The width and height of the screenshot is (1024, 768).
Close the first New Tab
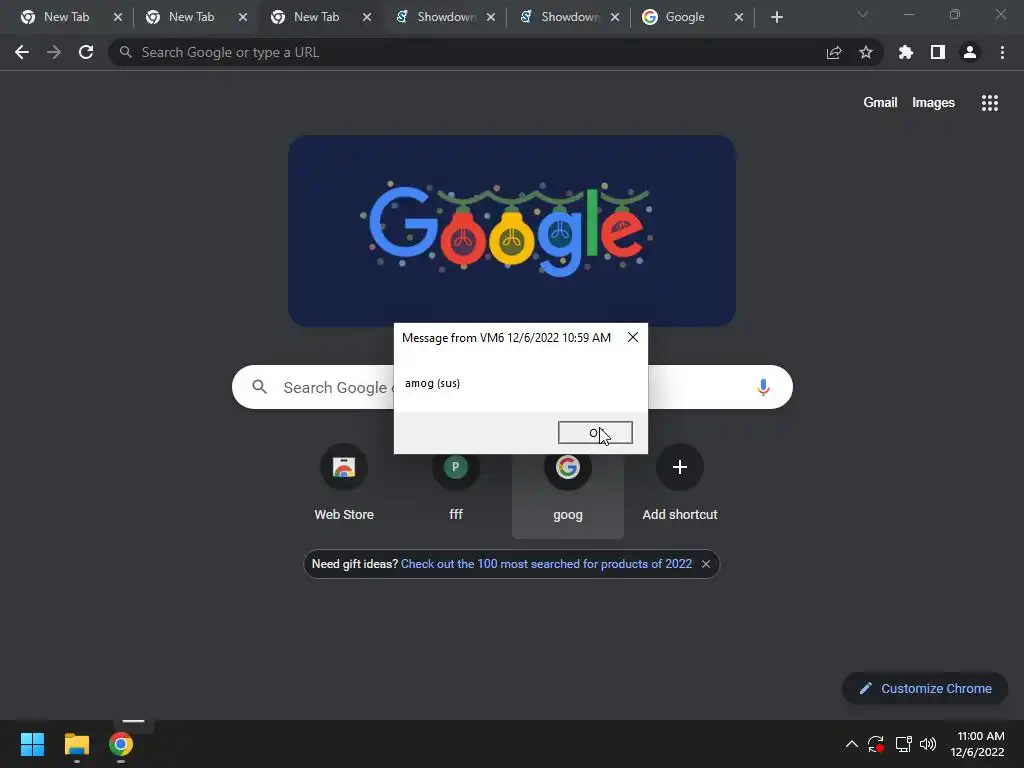118,17
